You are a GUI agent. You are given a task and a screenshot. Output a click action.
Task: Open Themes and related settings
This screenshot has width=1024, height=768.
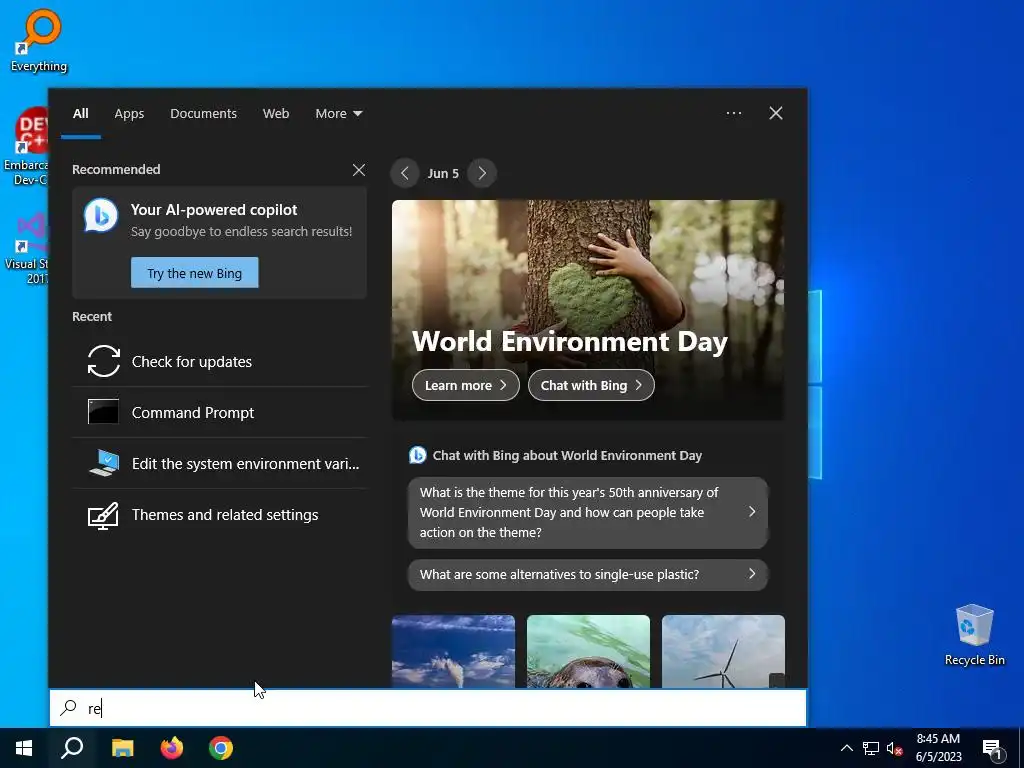[x=219, y=515]
